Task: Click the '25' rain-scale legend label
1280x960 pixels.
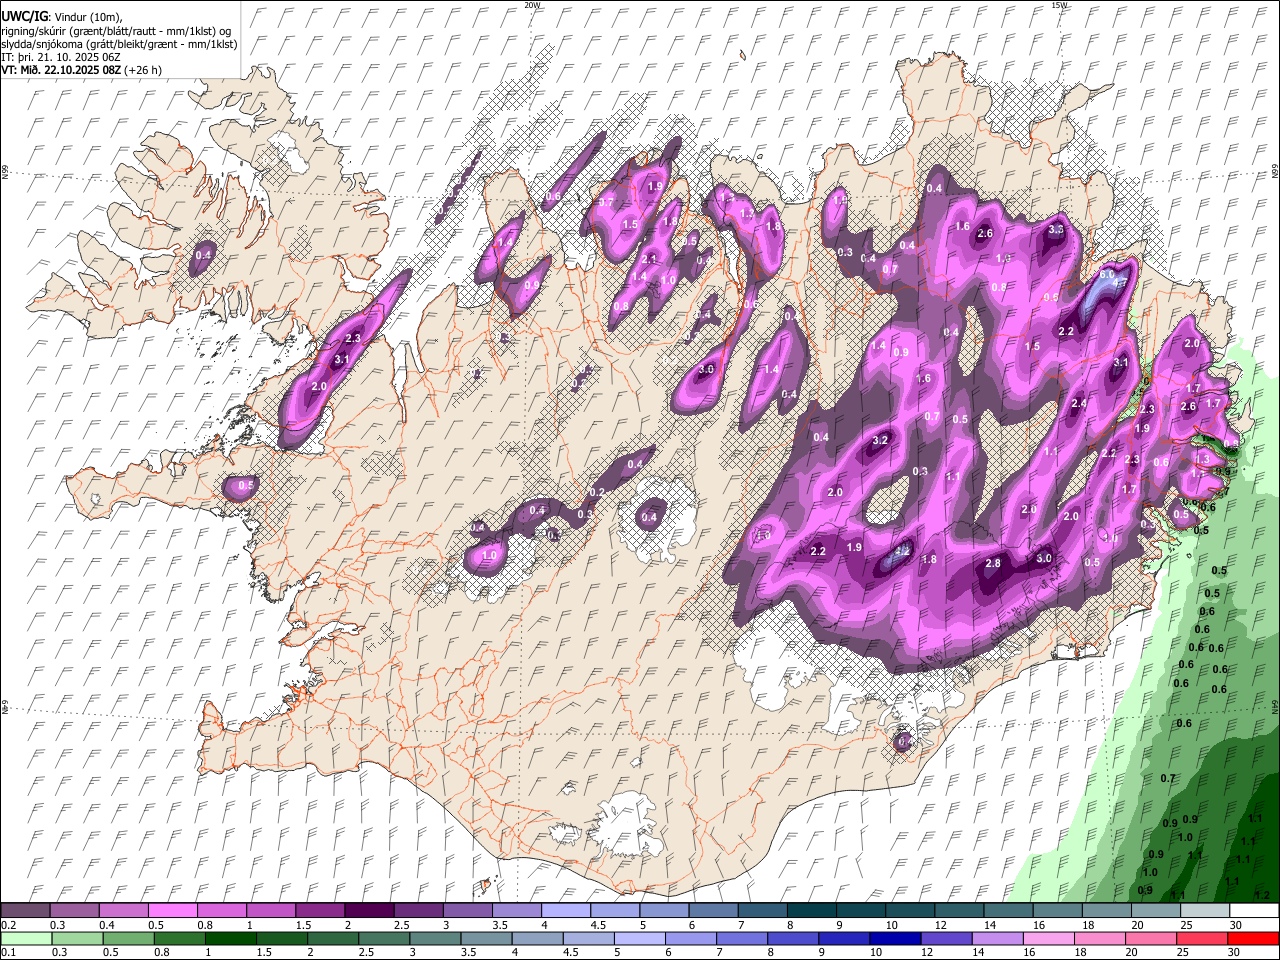Action: [x=1184, y=953]
